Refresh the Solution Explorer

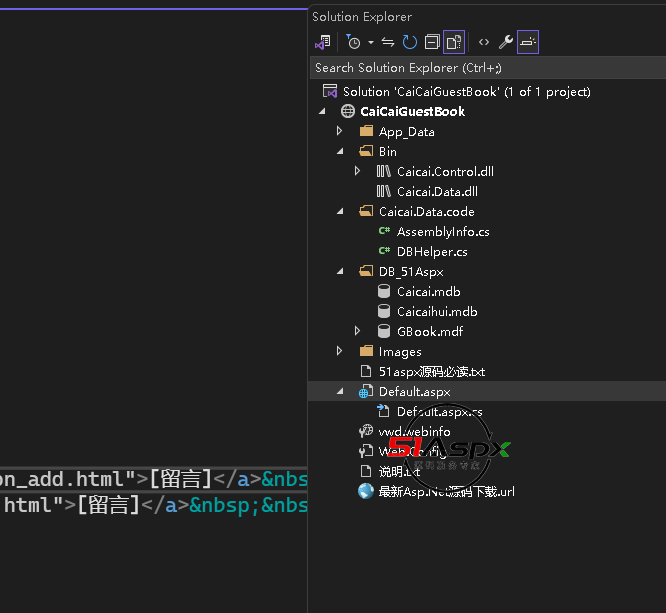click(410, 42)
